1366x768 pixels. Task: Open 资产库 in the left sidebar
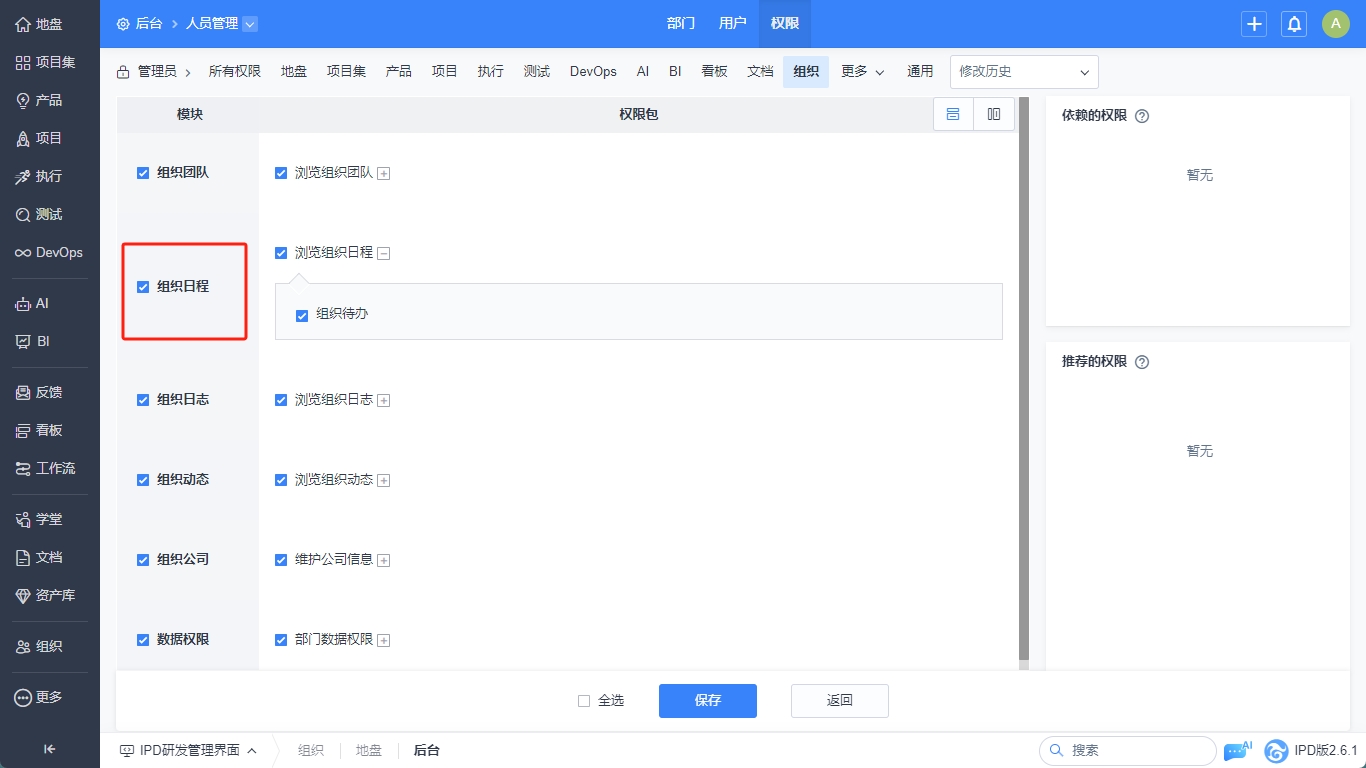[x=49, y=595]
